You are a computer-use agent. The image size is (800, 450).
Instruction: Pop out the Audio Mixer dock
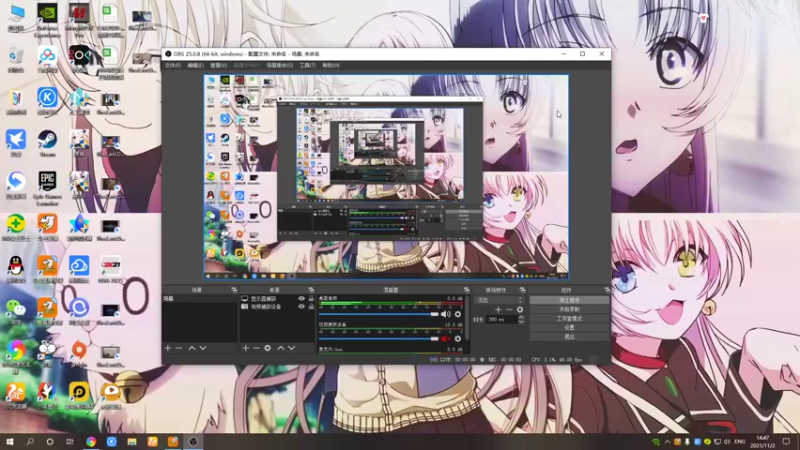pyautogui.click(x=466, y=290)
